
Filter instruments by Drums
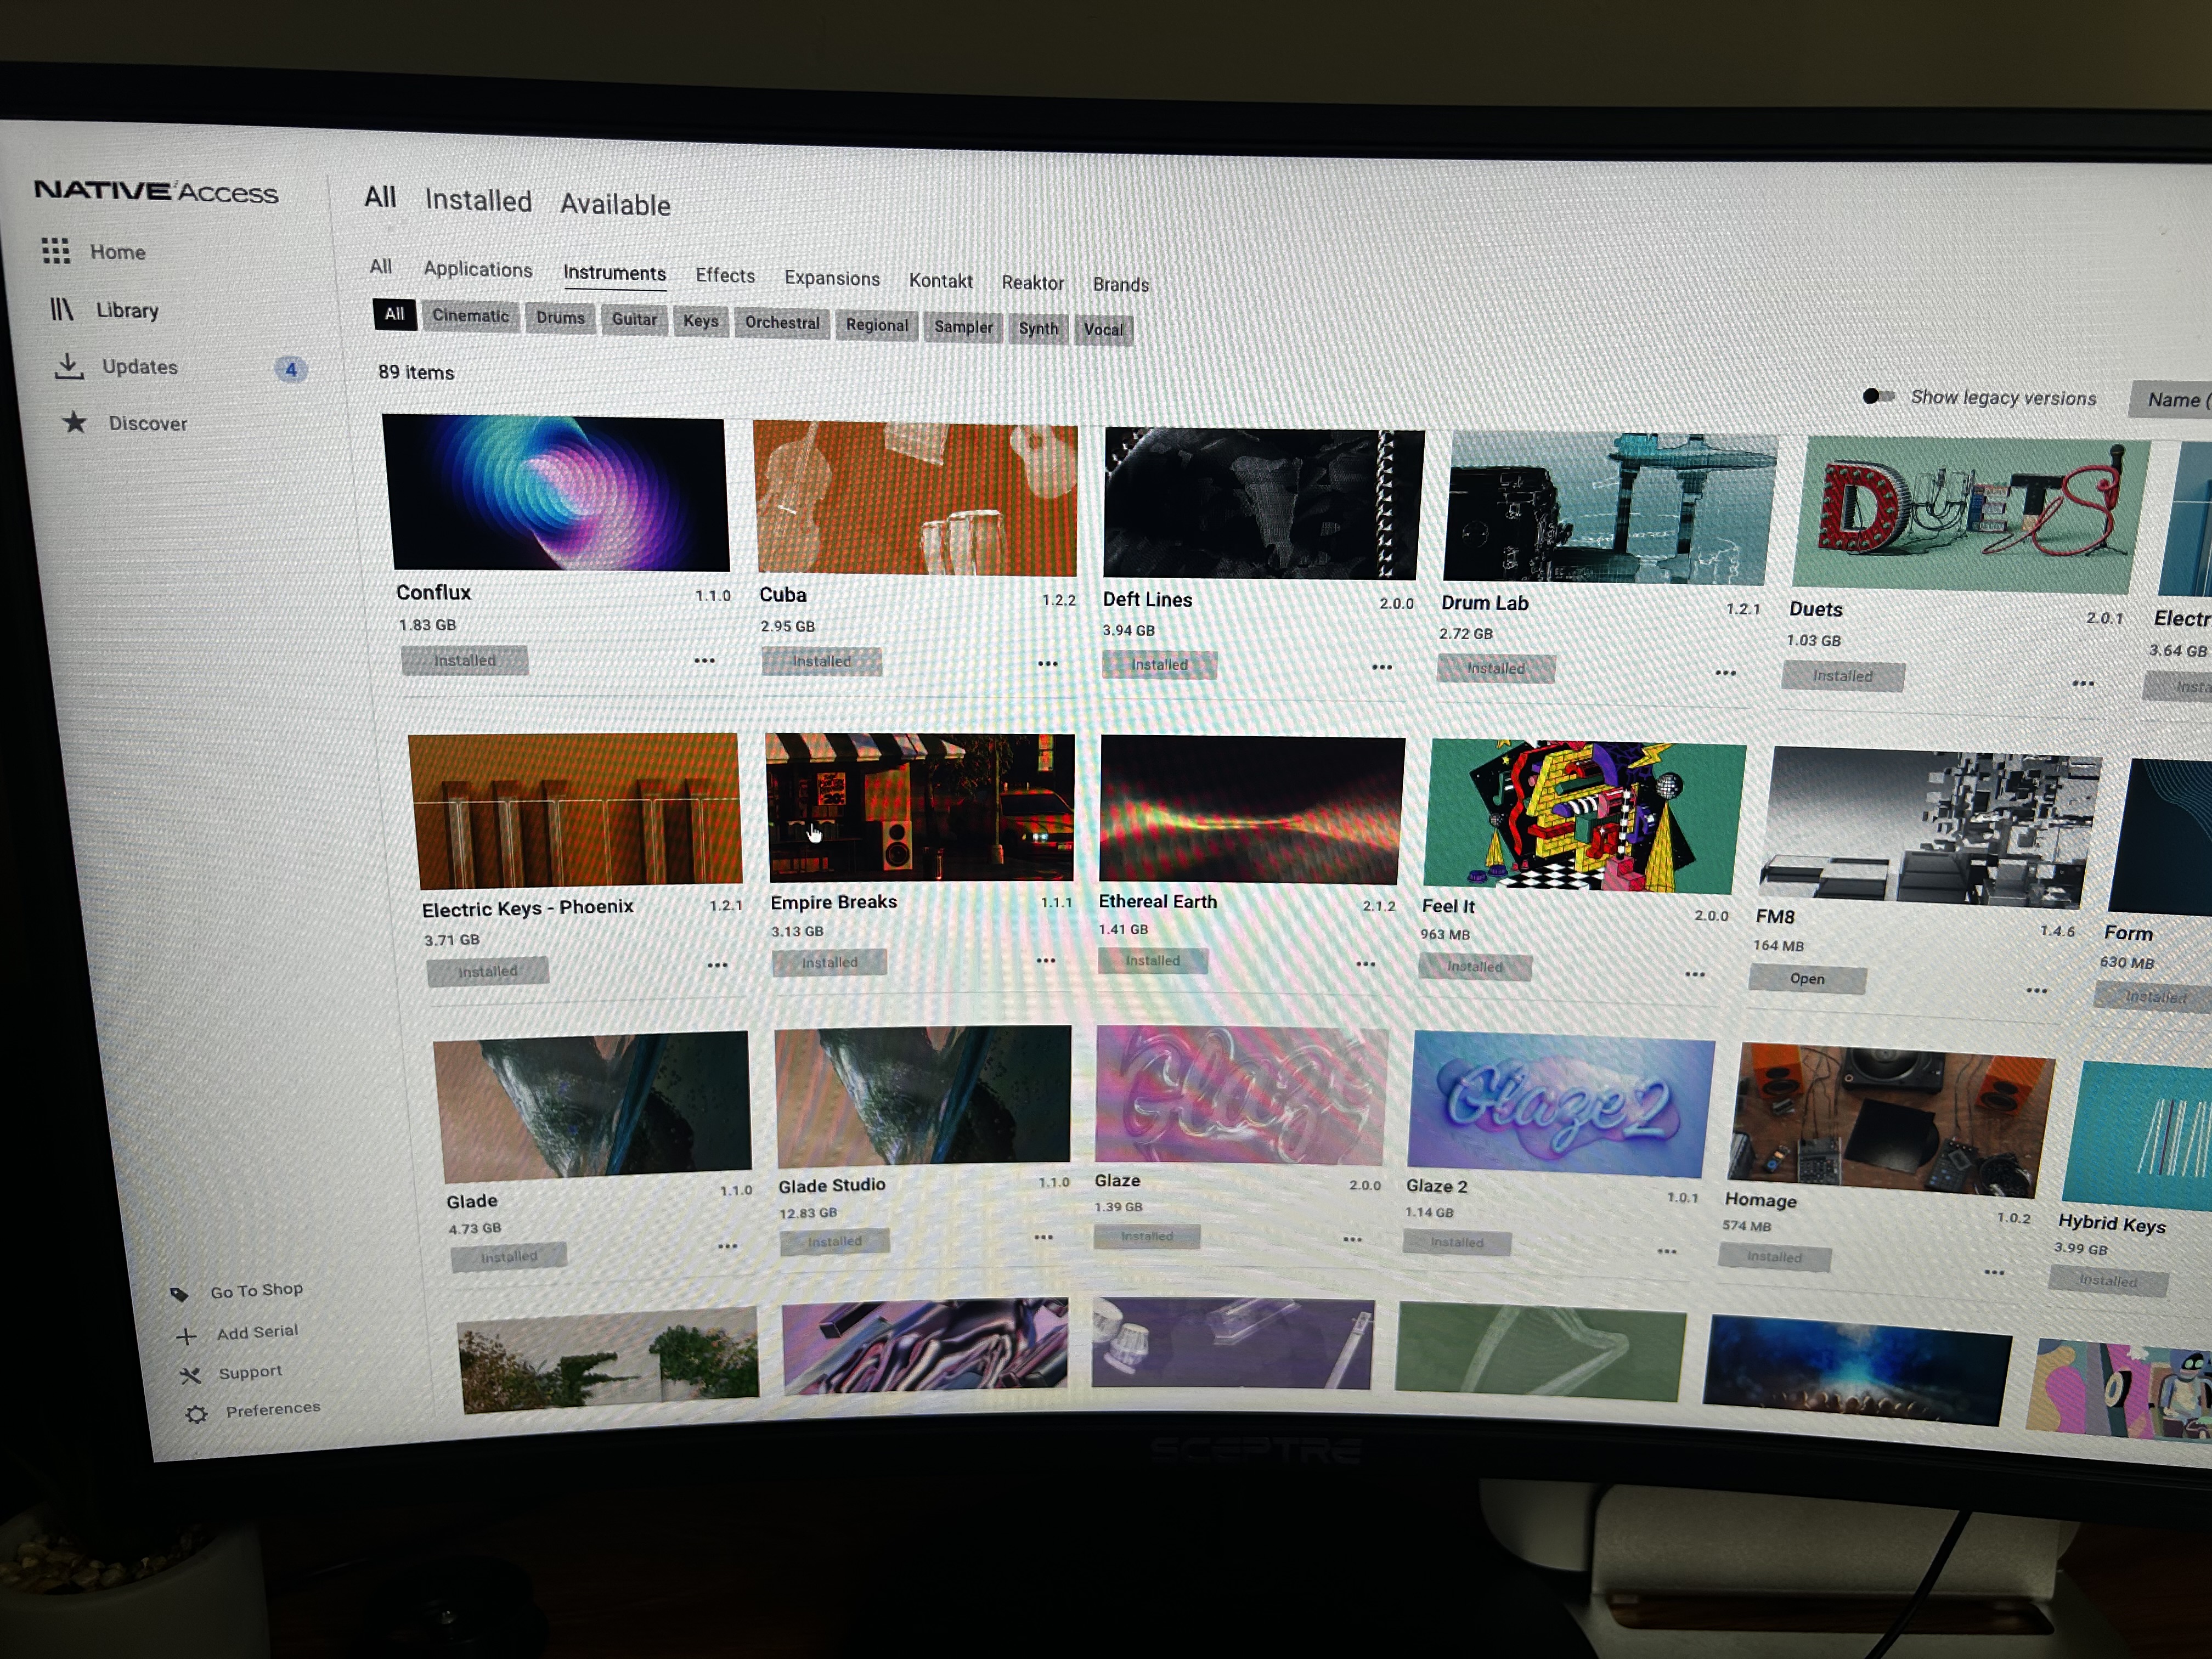[x=560, y=318]
